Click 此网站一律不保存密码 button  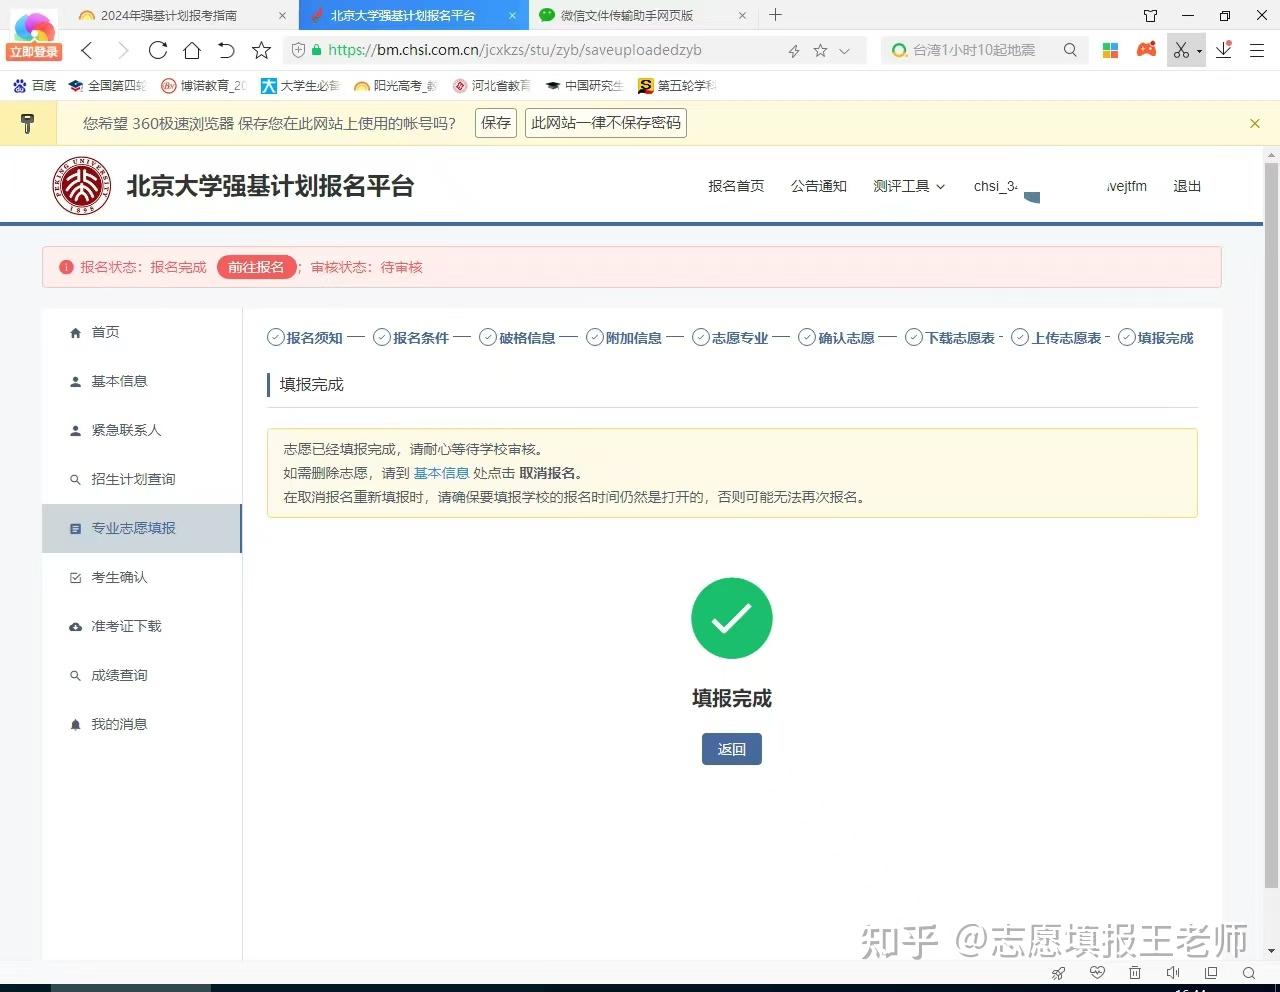606,123
